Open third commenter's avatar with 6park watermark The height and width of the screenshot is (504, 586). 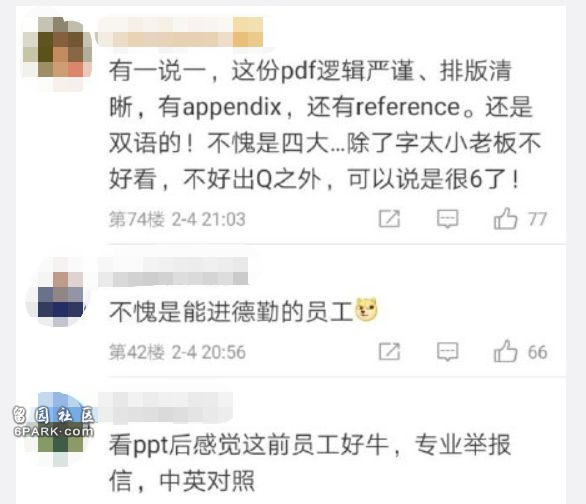56,426
